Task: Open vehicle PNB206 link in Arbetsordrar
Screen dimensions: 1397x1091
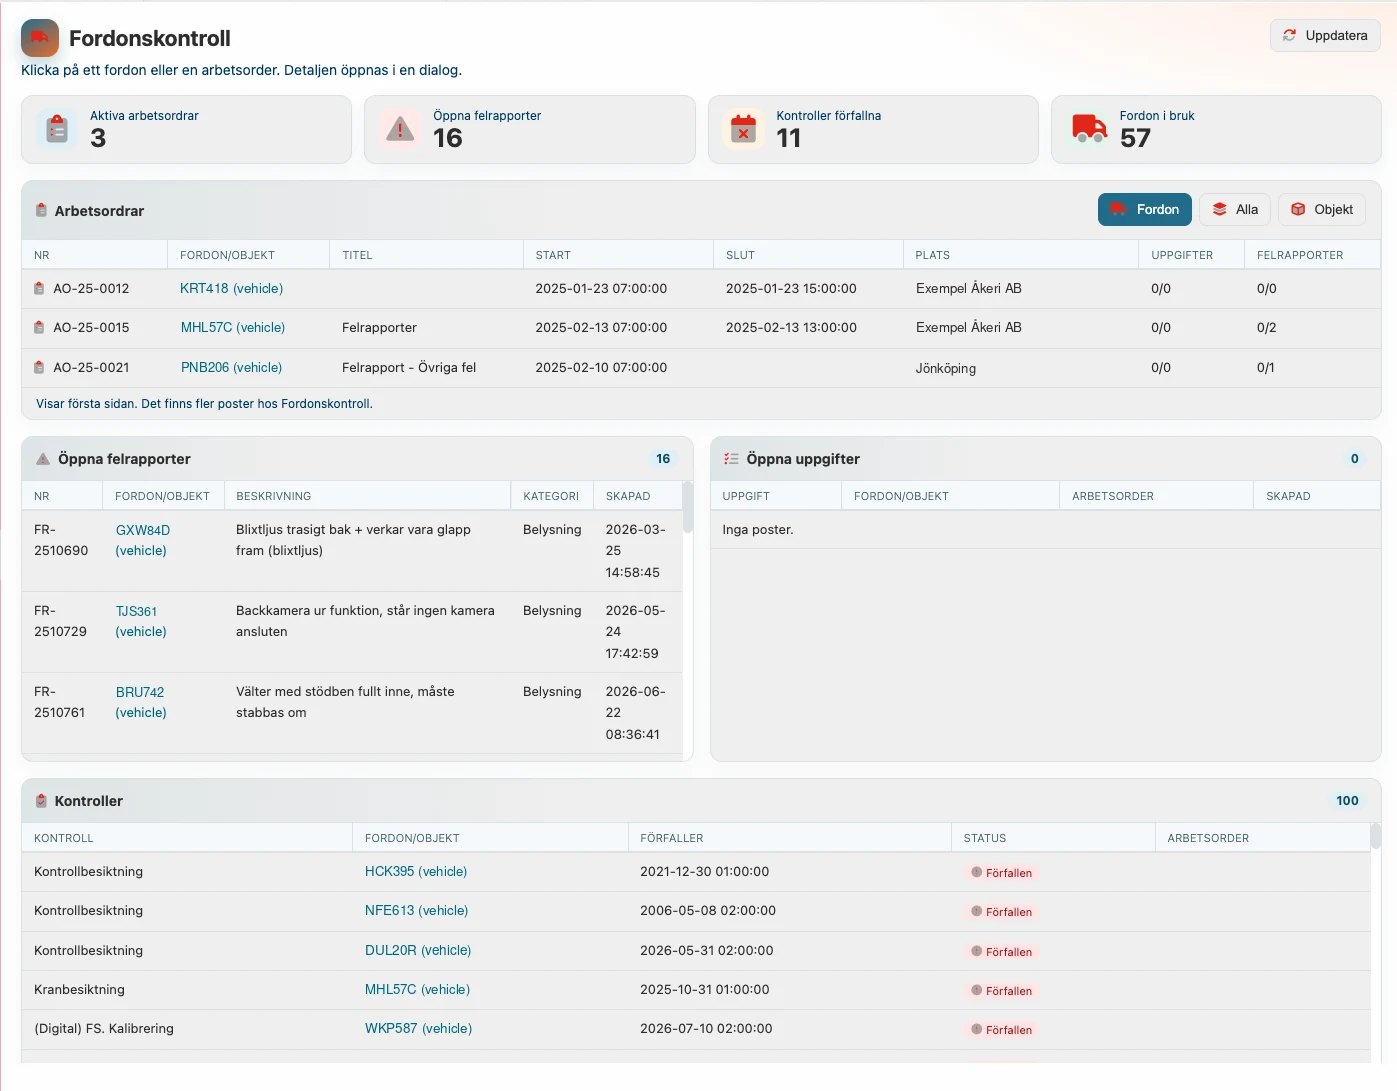Action: coord(231,368)
